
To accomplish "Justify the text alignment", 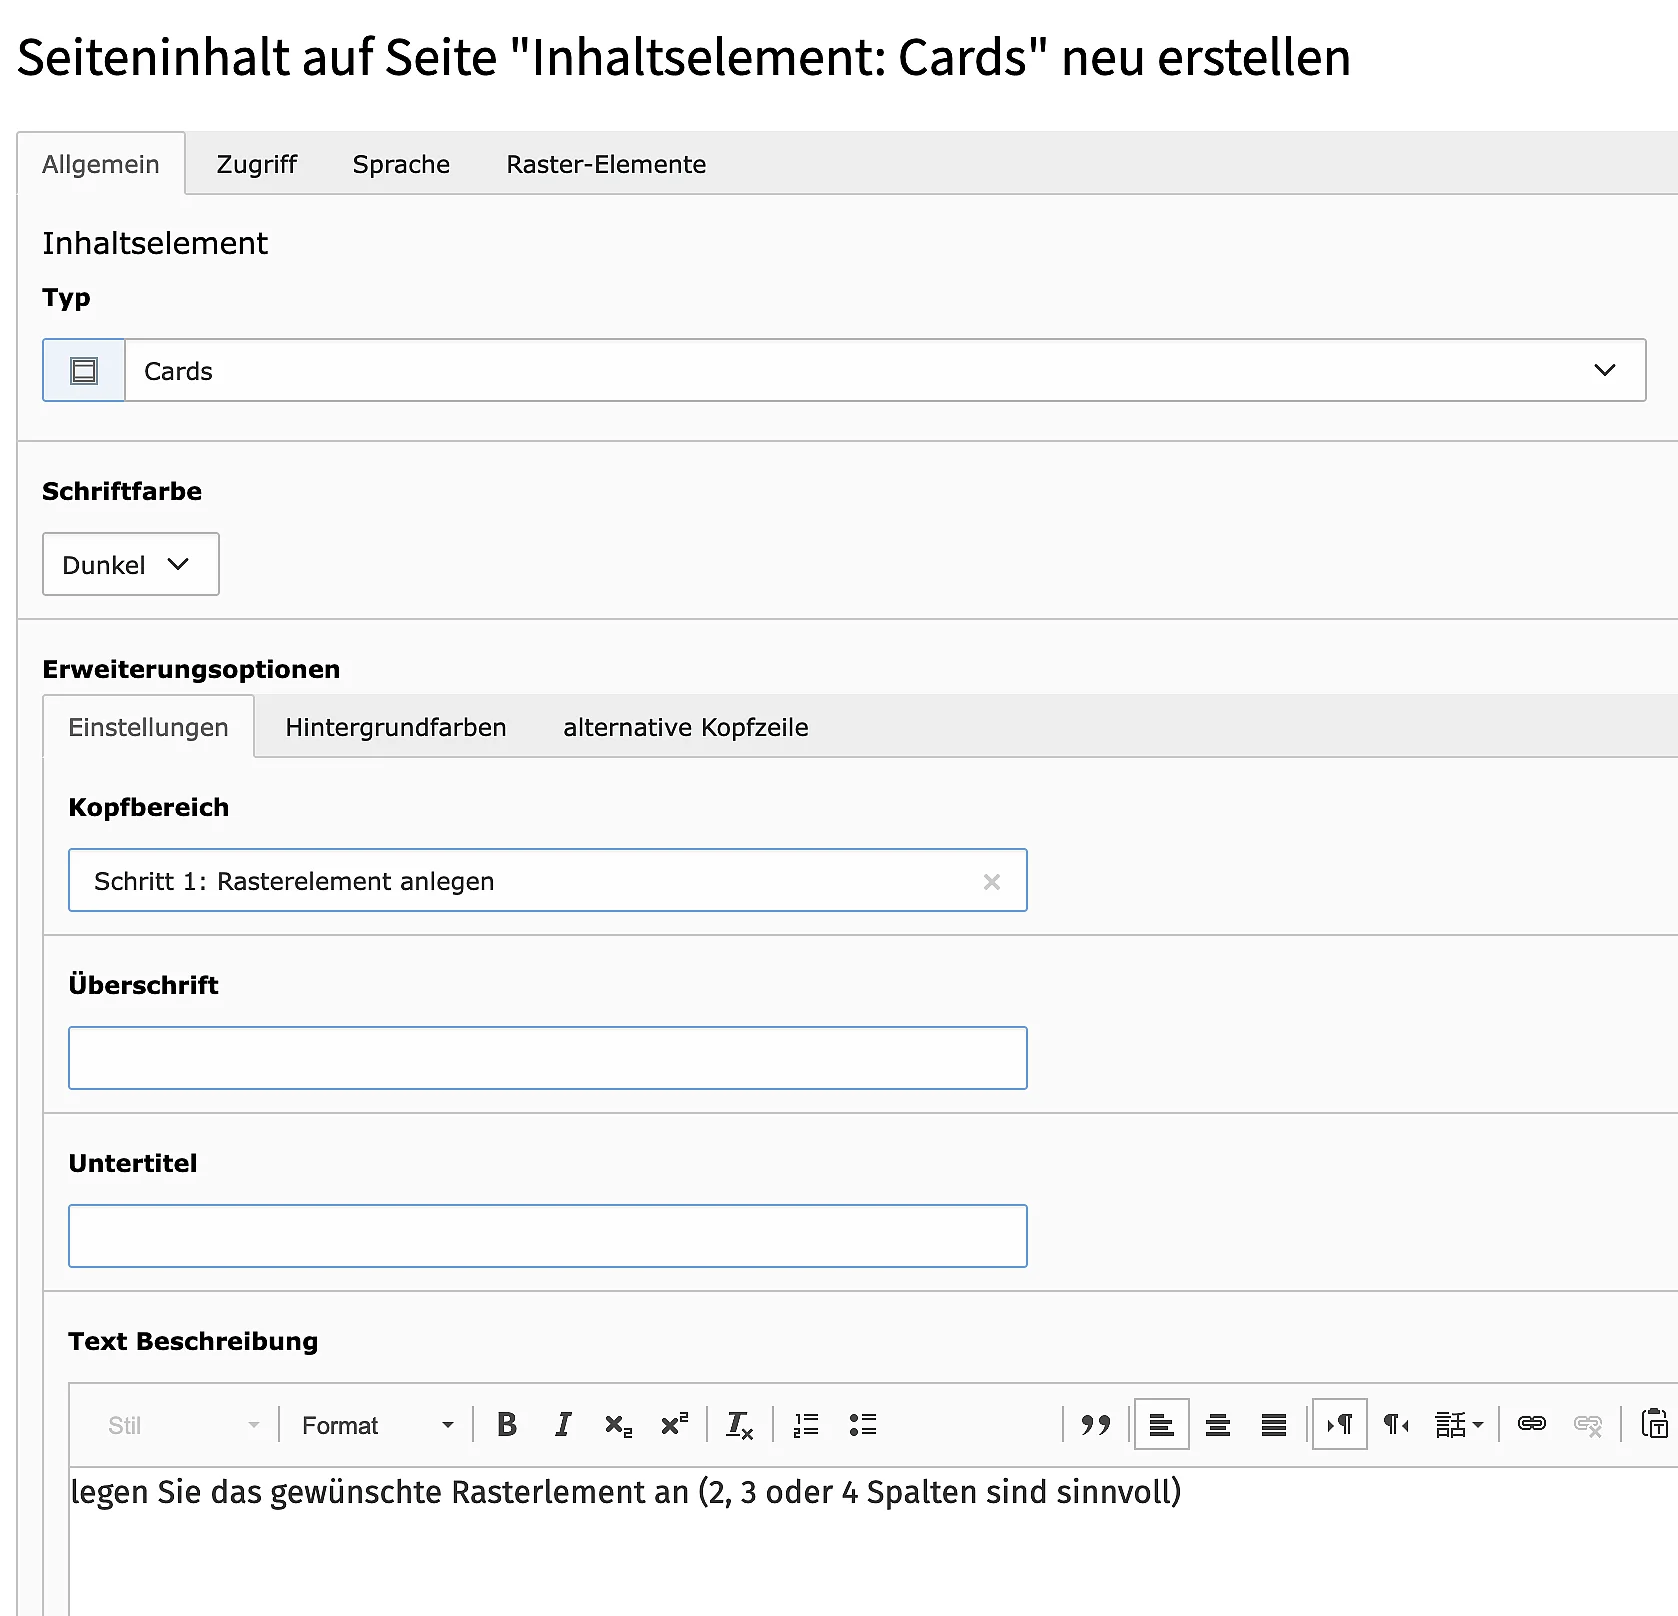I will pyautogui.click(x=1274, y=1424).
